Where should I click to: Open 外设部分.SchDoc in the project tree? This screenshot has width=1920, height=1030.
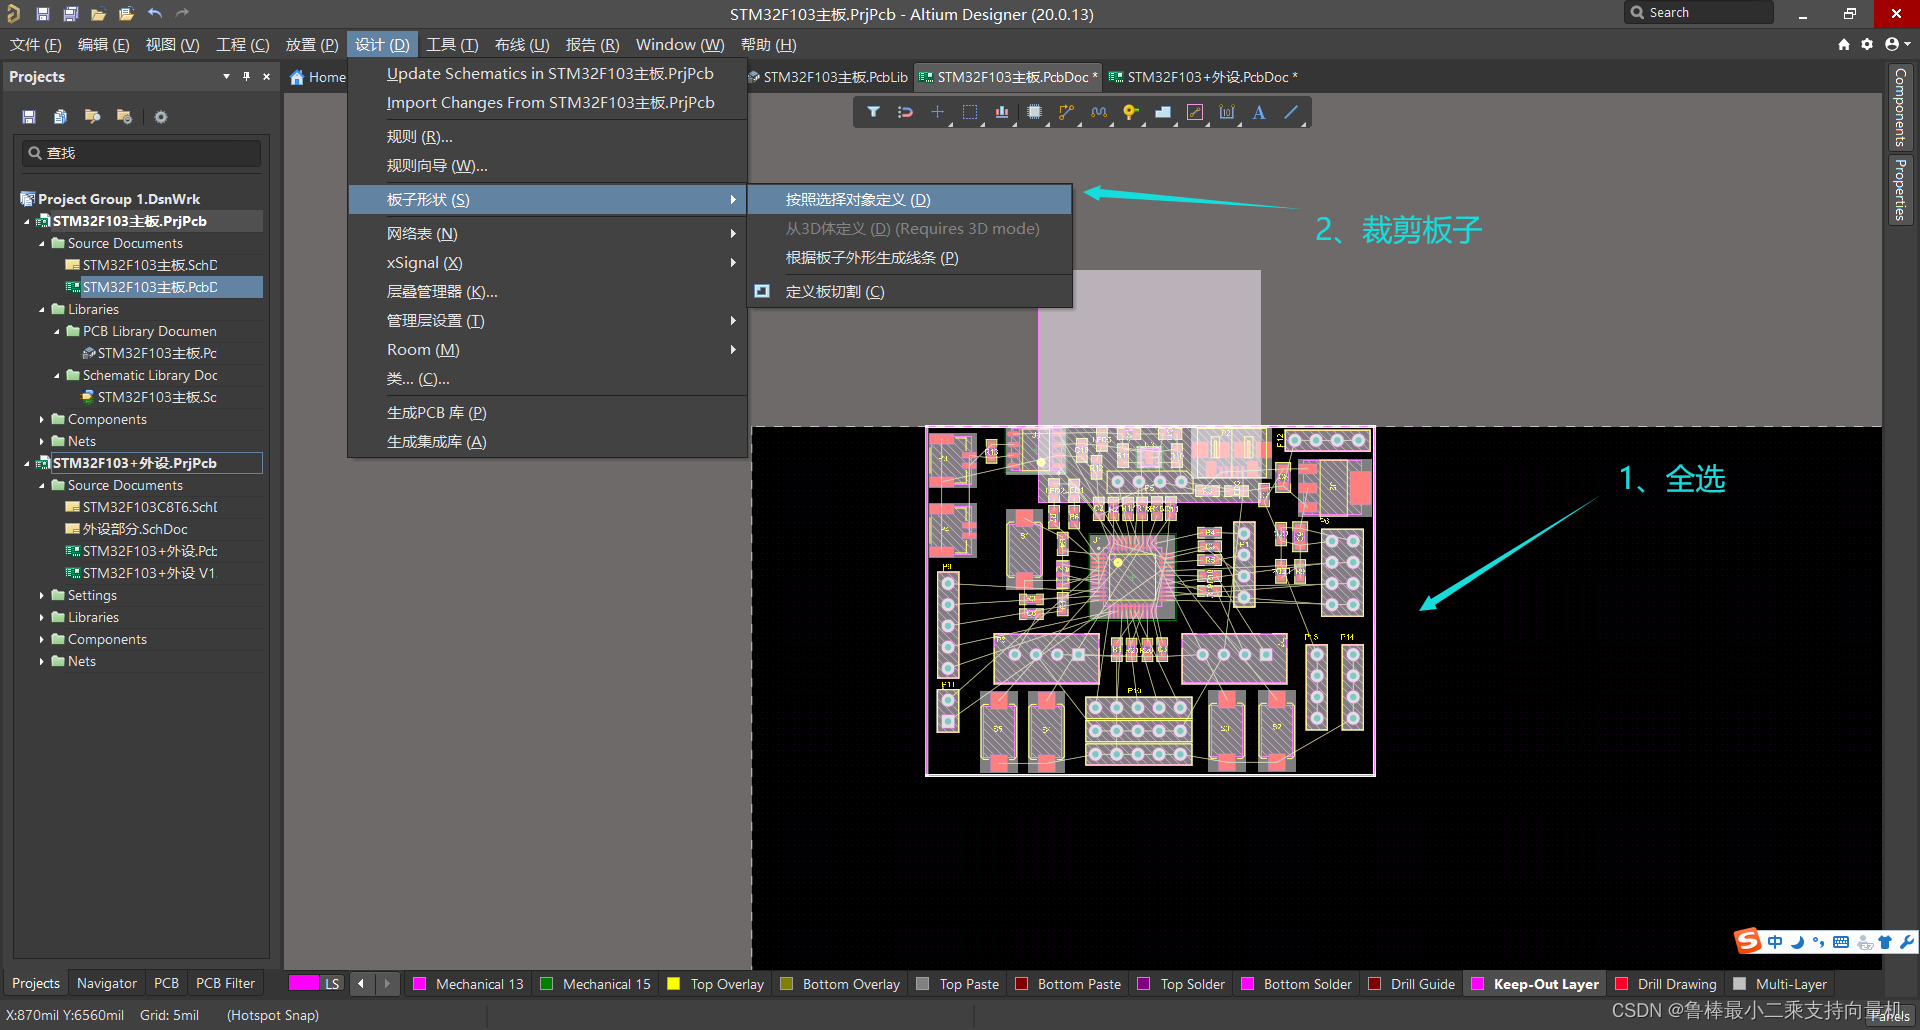point(135,530)
